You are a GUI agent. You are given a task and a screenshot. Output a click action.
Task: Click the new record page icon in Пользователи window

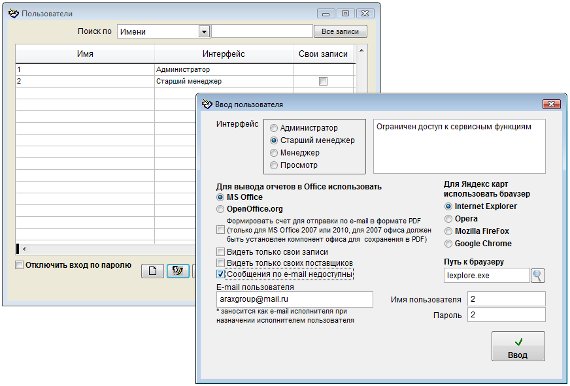(153, 271)
